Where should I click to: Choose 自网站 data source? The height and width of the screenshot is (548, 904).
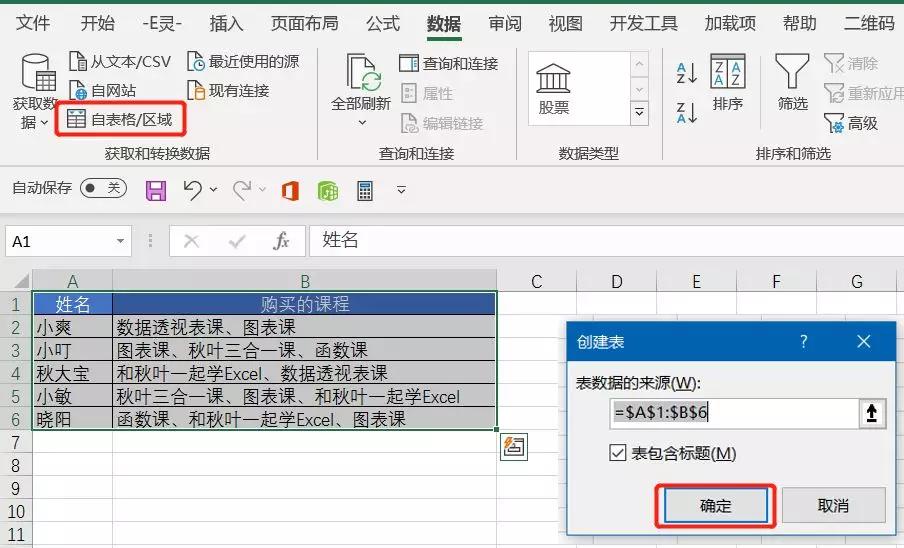point(103,90)
